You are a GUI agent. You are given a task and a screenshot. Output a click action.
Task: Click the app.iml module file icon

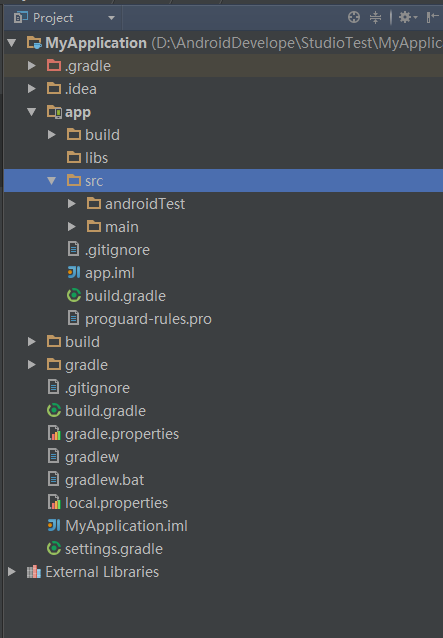(x=74, y=273)
